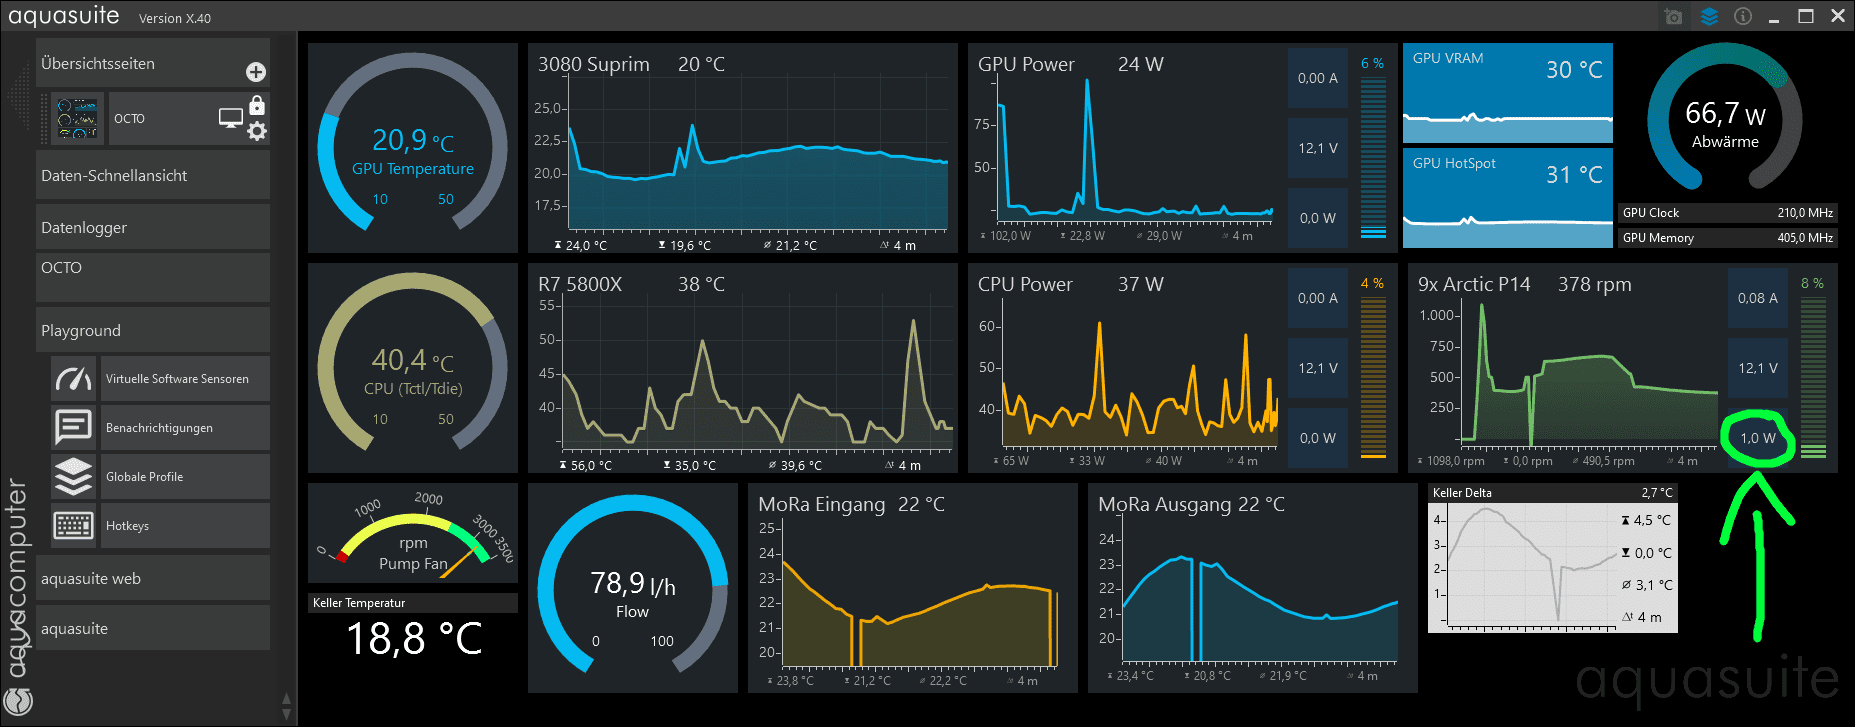The width and height of the screenshot is (1855, 727).
Task: Click 12,1 V value in CPU Power panel
Action: (1318, 368)
